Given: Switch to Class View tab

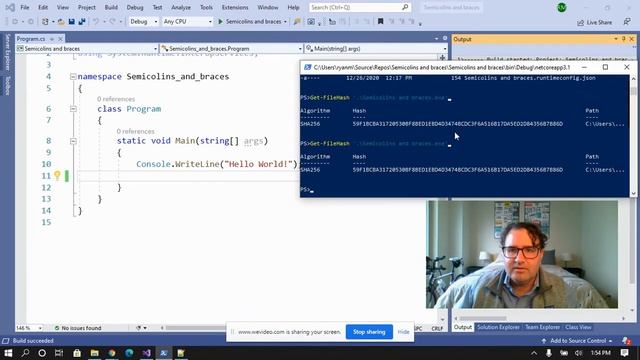Looking at the screenshot, I should (x=578, y=327).
